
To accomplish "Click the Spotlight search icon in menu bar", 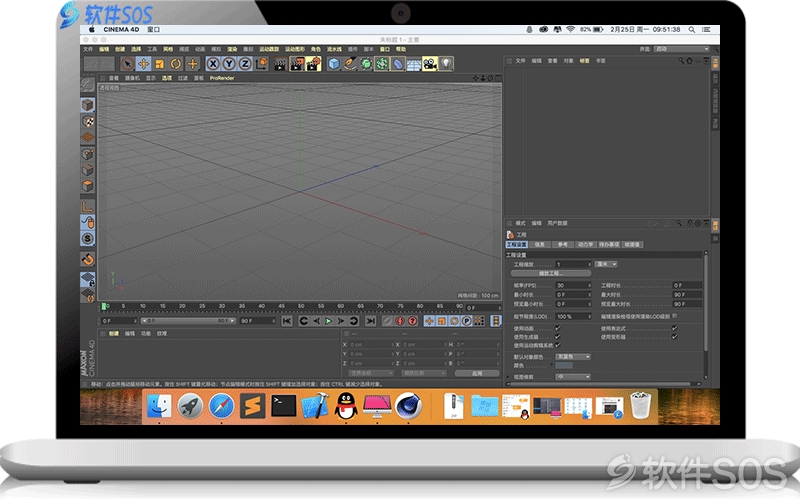I will click(x=691, y=30).
